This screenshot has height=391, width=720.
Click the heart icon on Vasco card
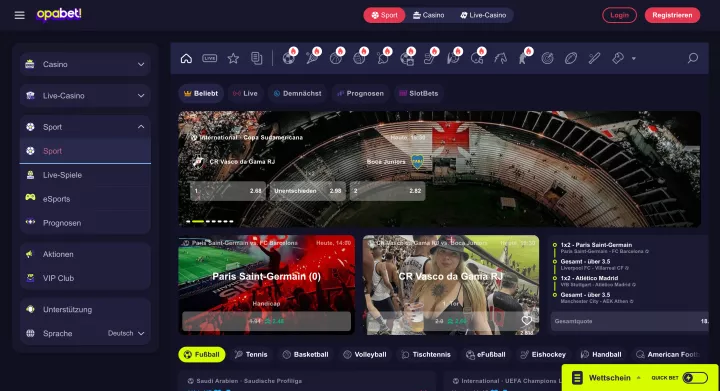tap(526, 320)
